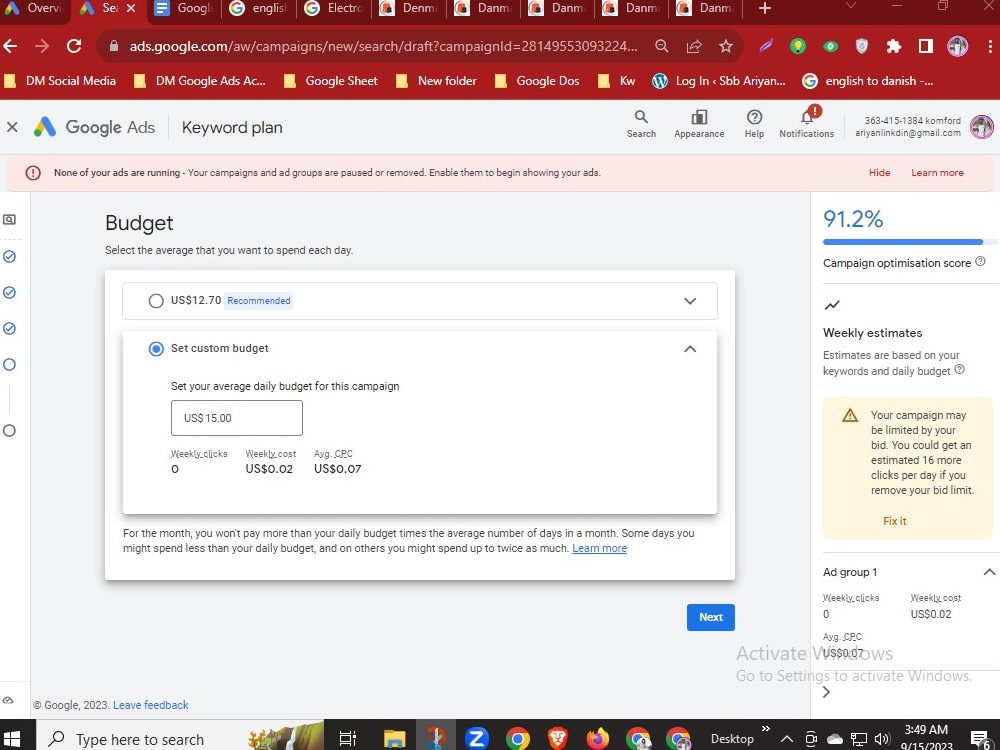Click the red alert icon in the warning banner
This screenshot has height=750, width=1000.
point(33,173)
